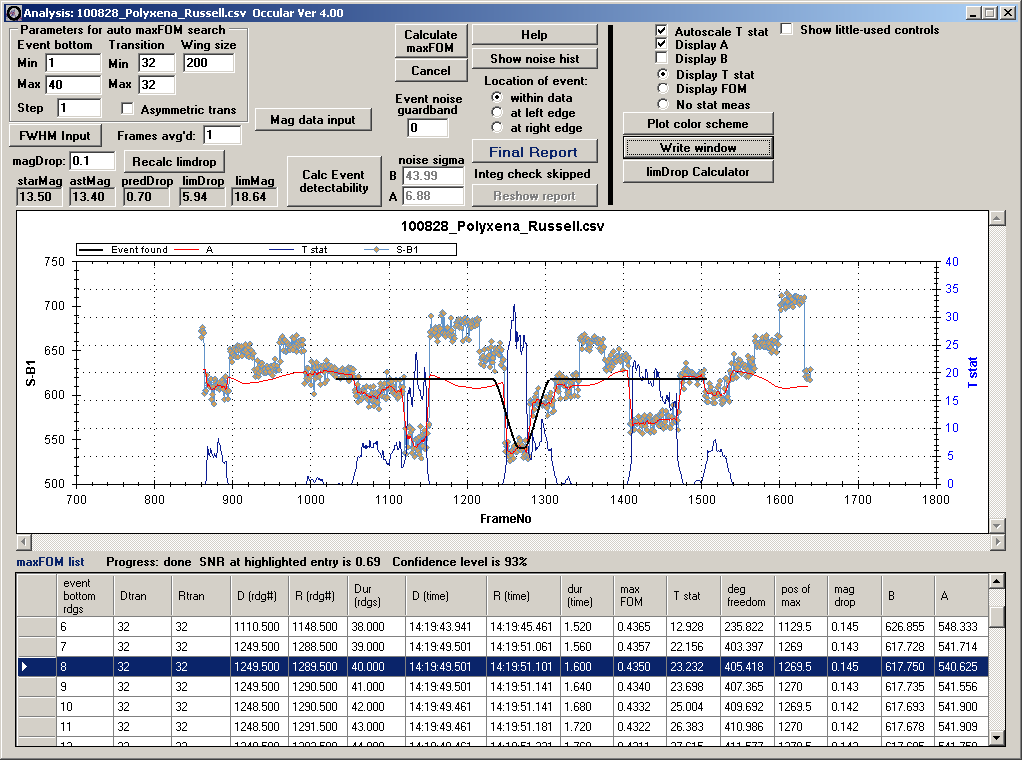The width and height of the screenshot is (1022, 760).
Task: Click Calc Event detectability button
Action: 334,181
